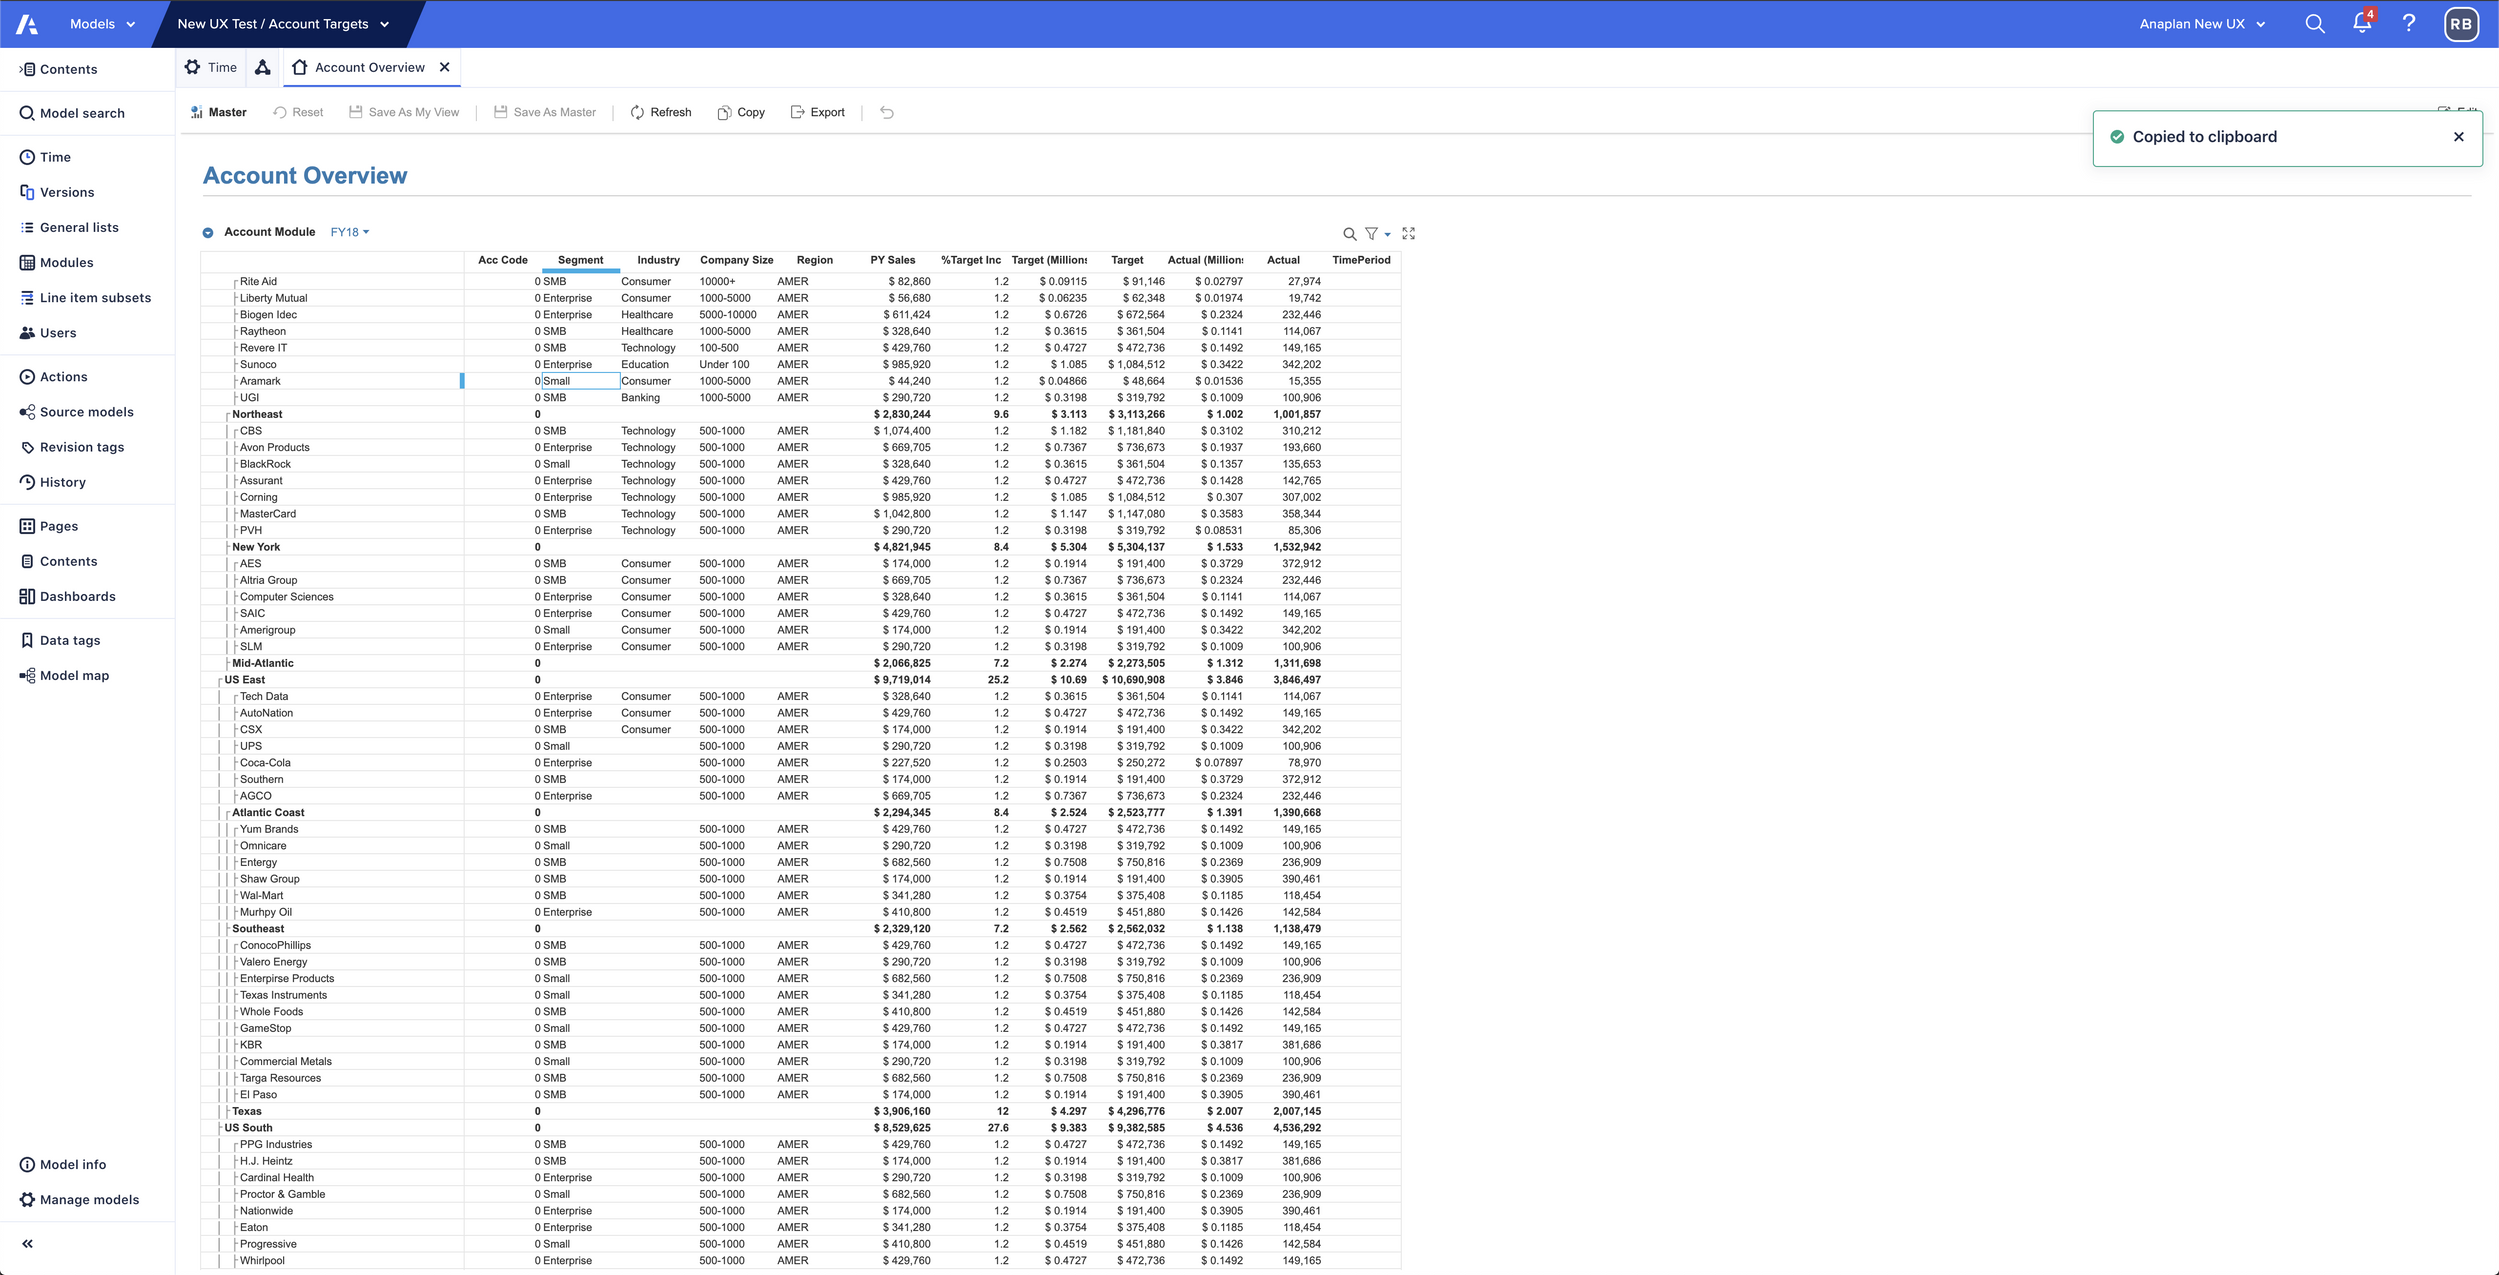Open Revision tags in the sidebar
This screenshot has width=2499, height=1275.
[81, 447]
